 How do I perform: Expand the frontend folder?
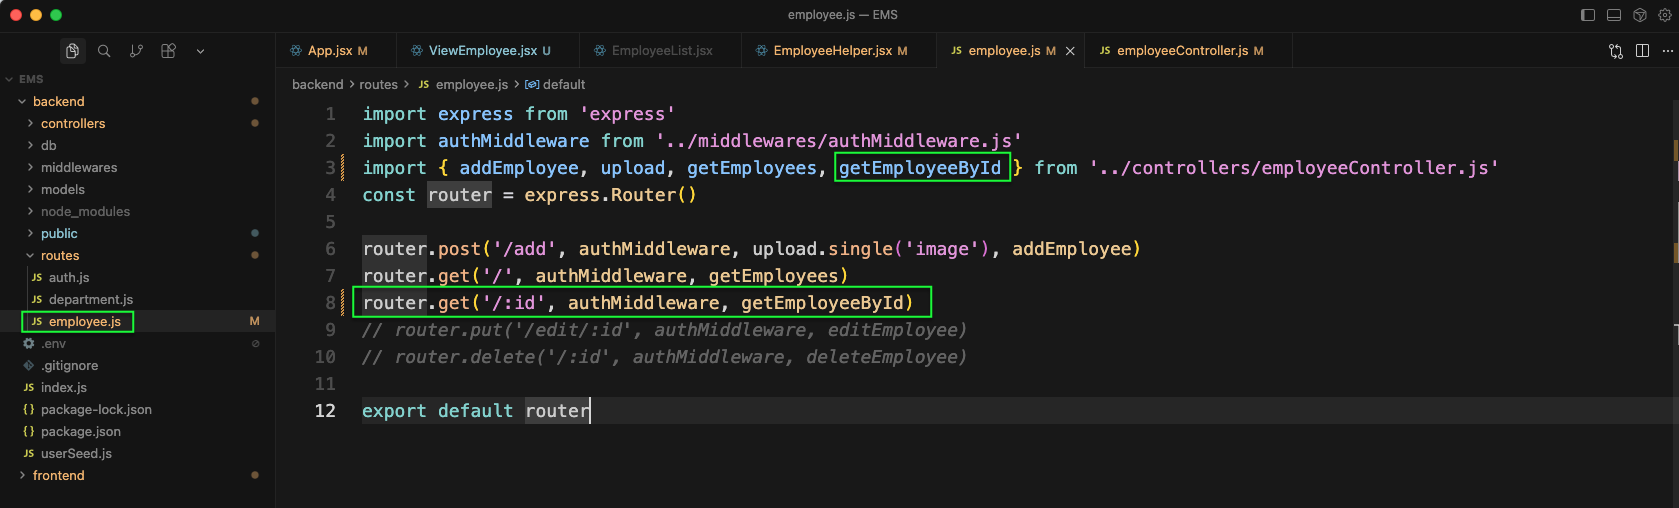pos(58,476)
